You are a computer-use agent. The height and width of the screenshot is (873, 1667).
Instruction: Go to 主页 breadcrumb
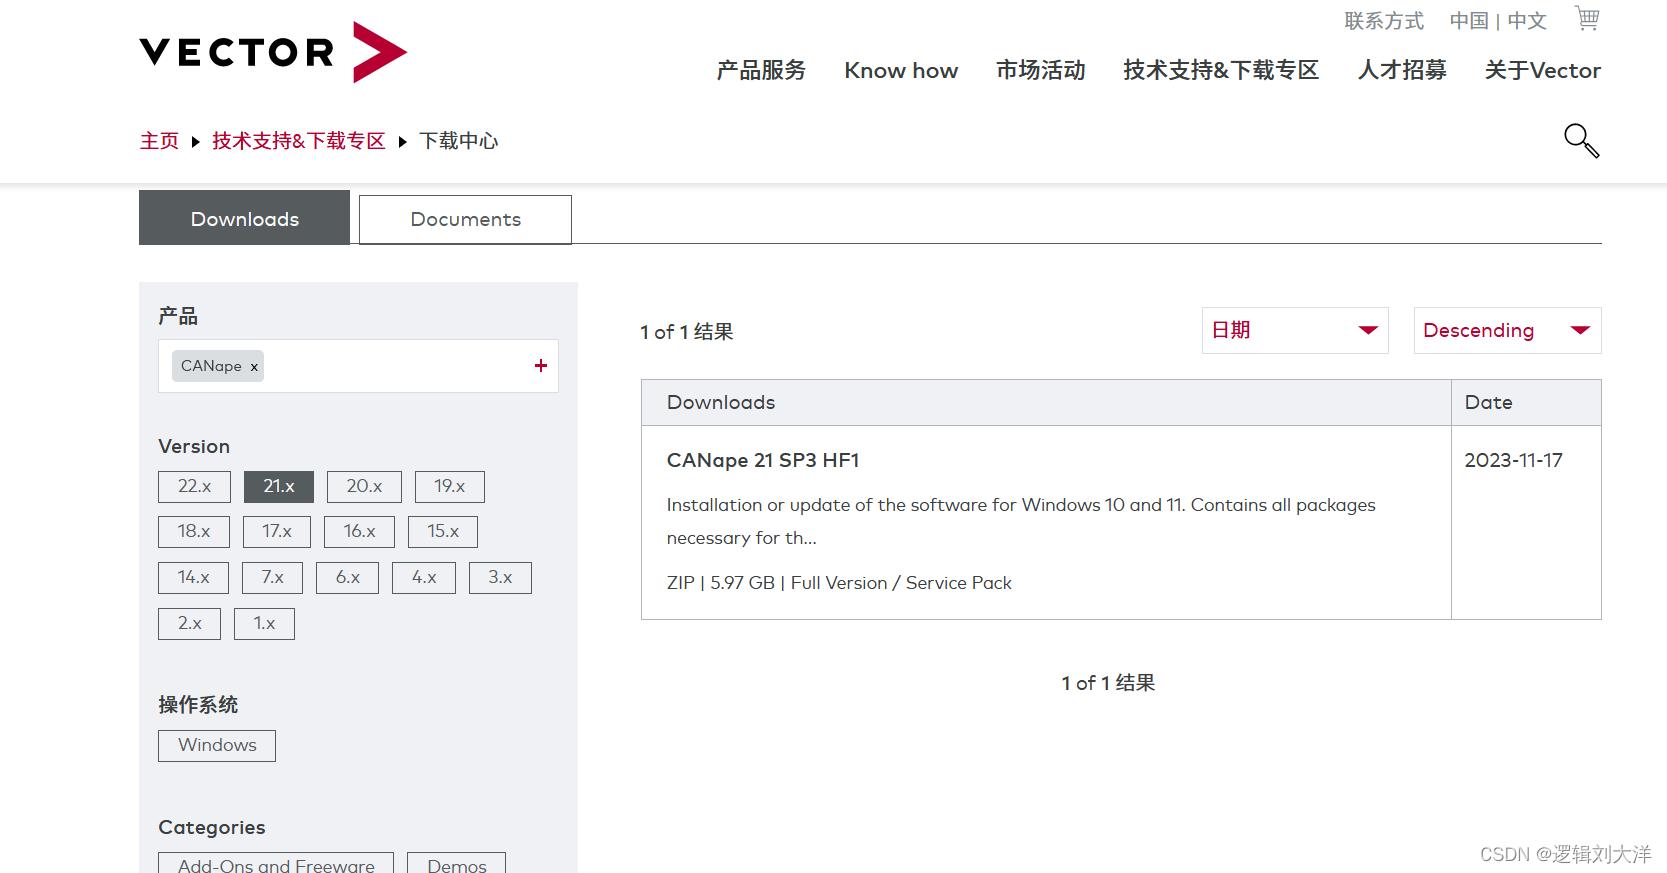[x=159, y=141]
